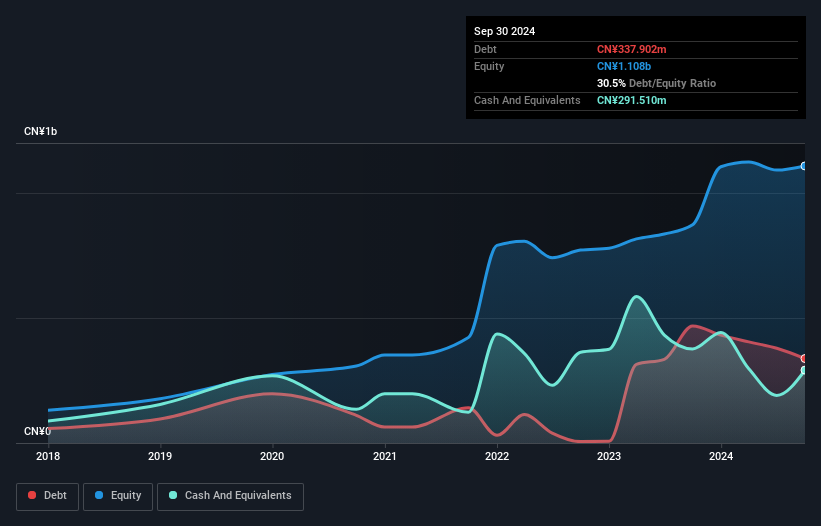The height and width of the screenshot is (526, 821).
Task: Click the teal Cash endpoint marker on chart
Action: click(804, 370)
